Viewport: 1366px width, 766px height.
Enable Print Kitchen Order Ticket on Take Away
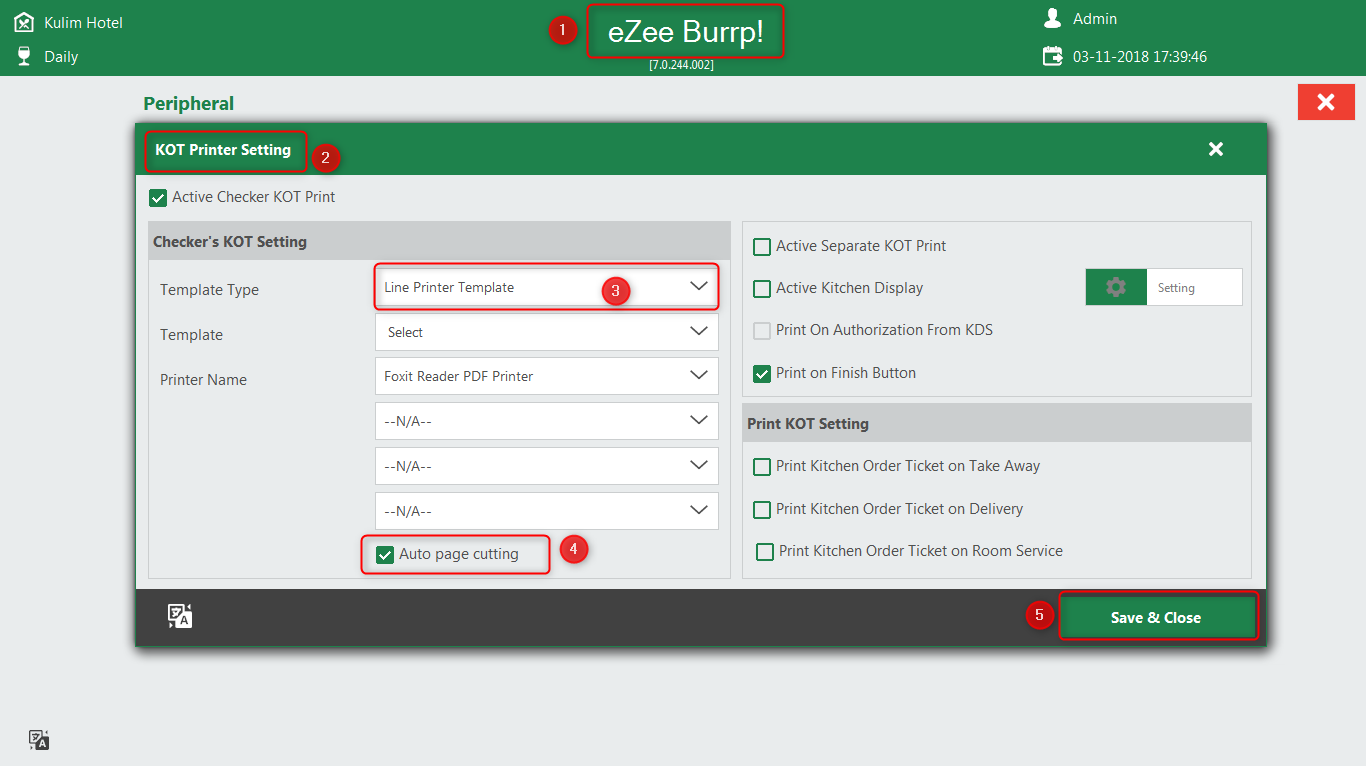pyautogui.click(x=762, y=466)
